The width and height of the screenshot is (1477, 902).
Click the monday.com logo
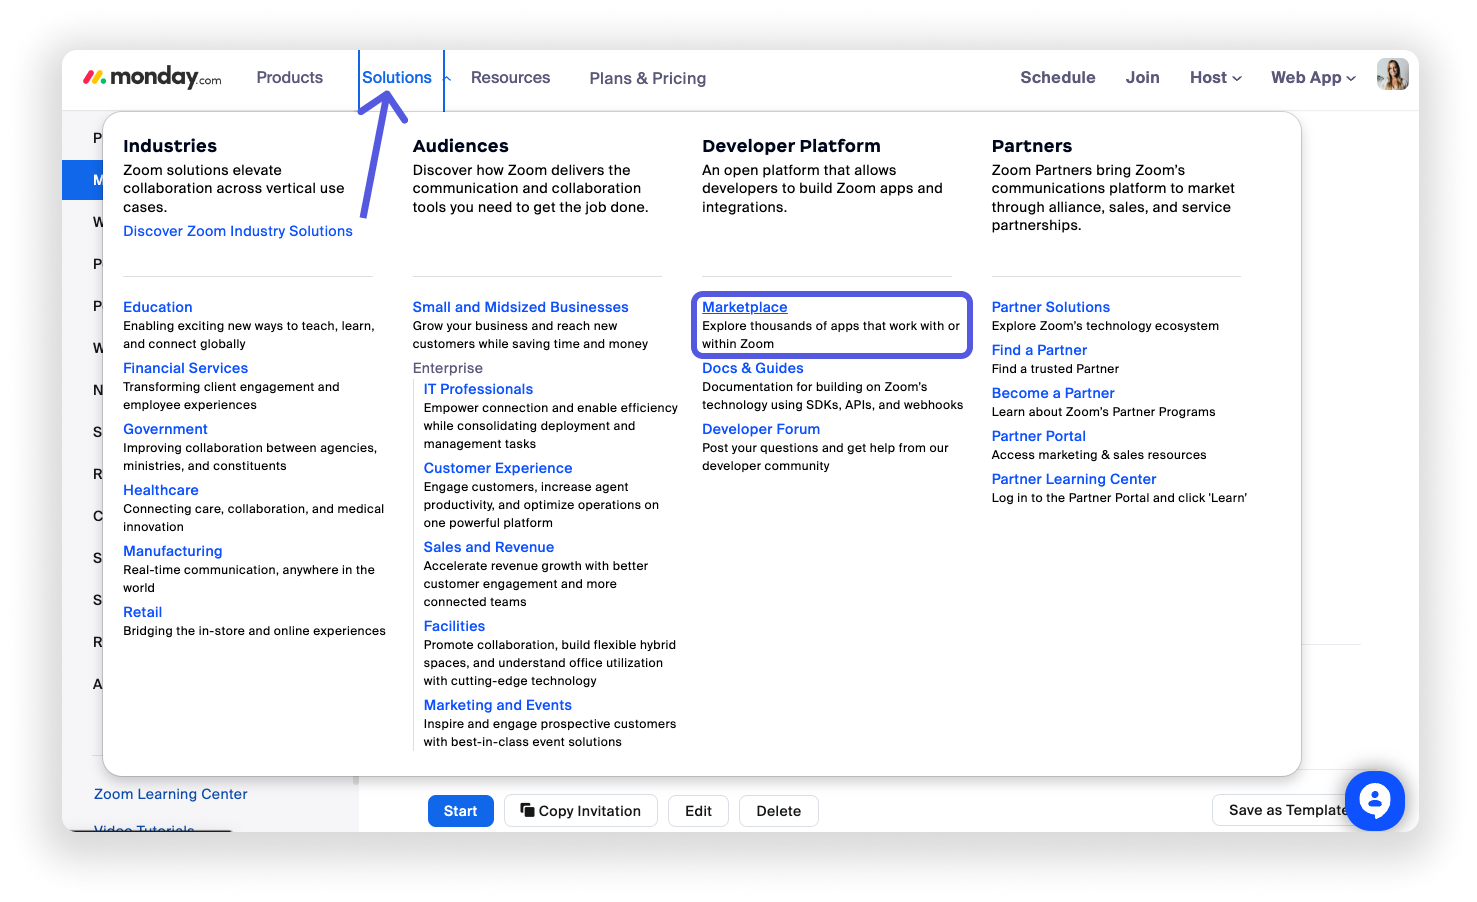click(x=152, y=77)
